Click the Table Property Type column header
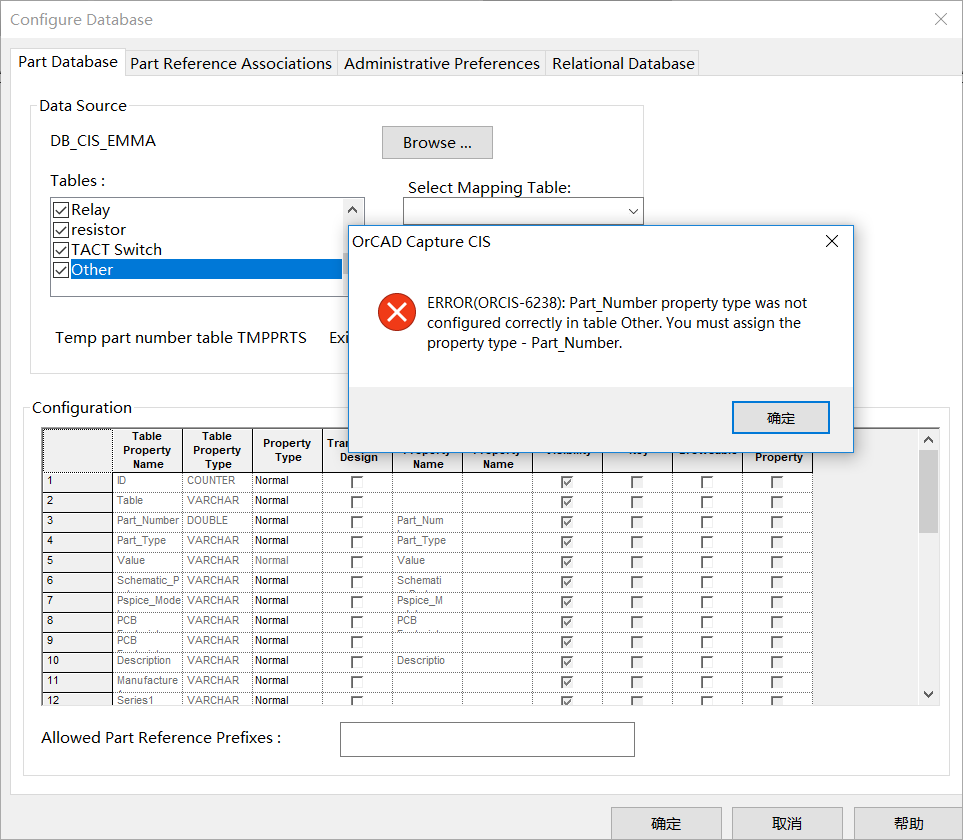The width and height of the screenshot is (963, 840). pos(217,450)
